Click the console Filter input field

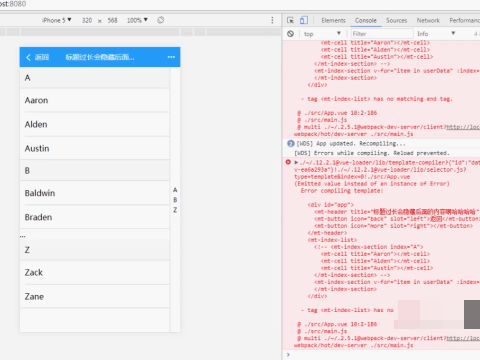coord(382,34)
